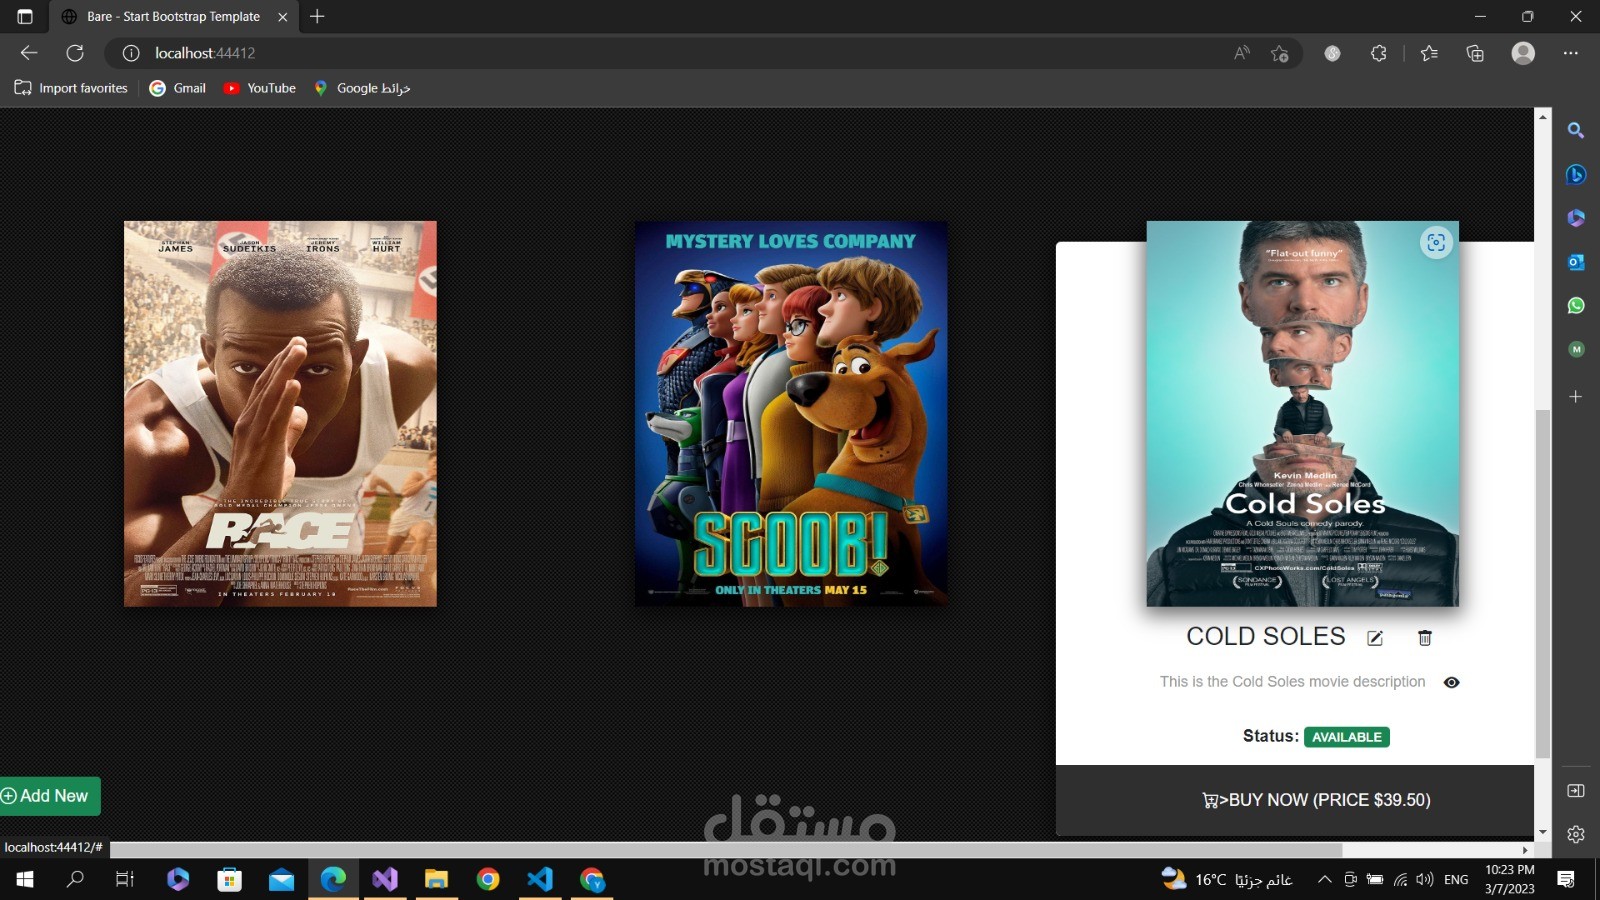The width and height of the screenshot is (1600, 900).
Task: Open the Windows Start menu
Action: [x=25, y=879]
